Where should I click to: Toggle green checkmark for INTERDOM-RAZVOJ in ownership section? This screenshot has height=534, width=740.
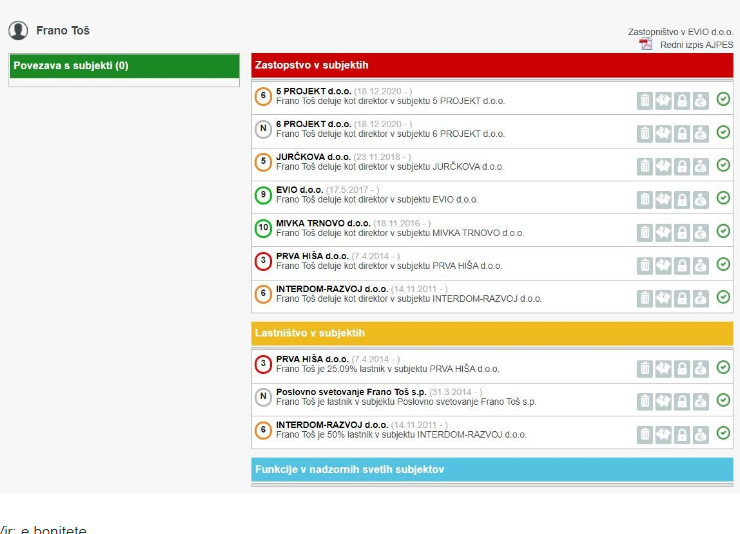tap(723, 433)
